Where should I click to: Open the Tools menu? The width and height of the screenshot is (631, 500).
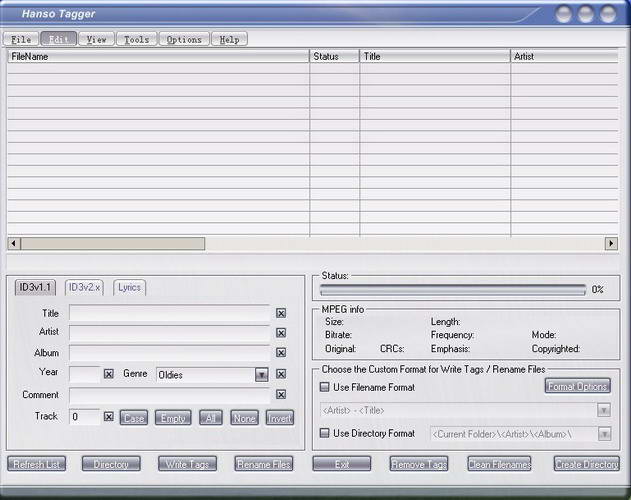[136, 39]
